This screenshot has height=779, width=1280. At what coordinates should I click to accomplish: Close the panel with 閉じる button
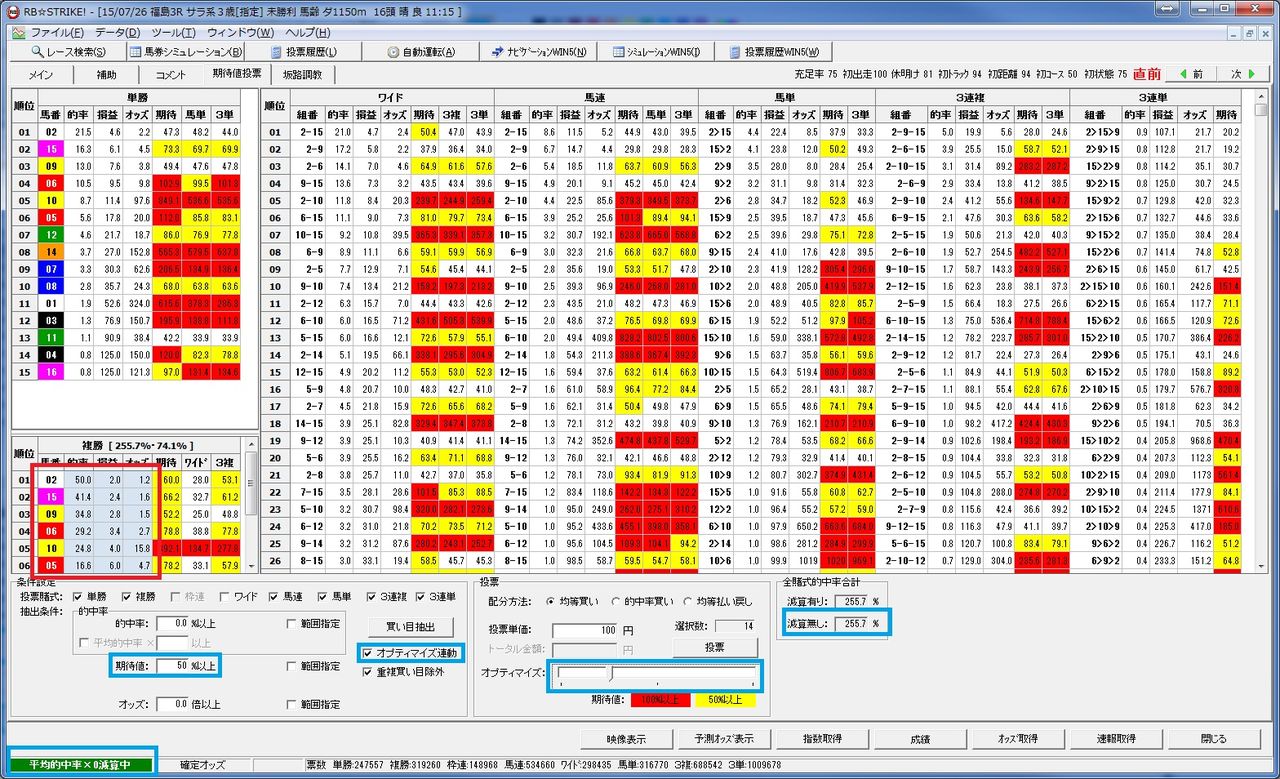(x=1212, y=739)
